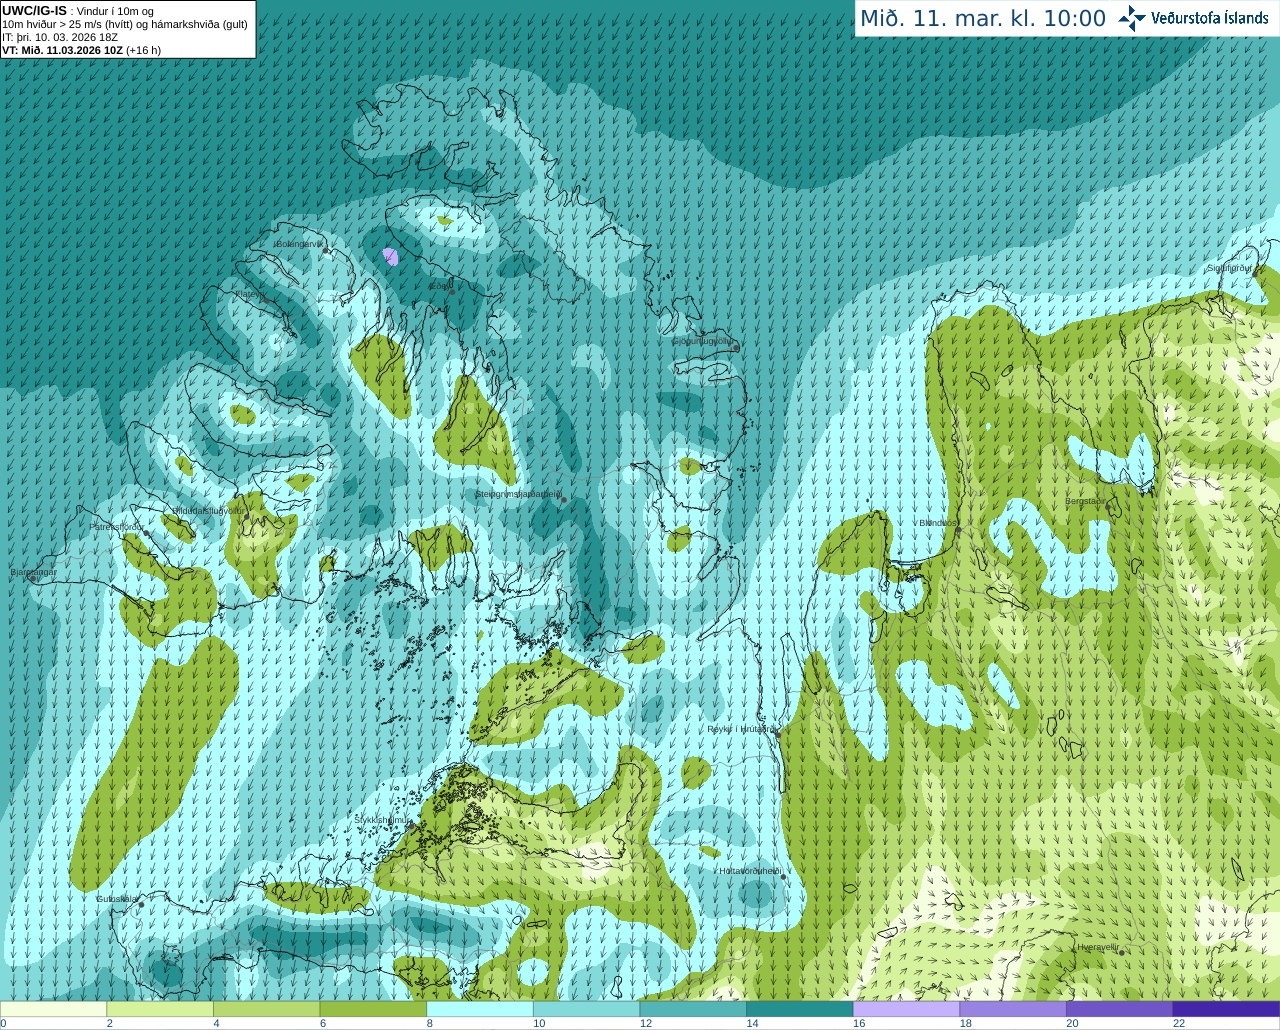
Task: Click the Bergstaðir station marker
Action: (x=1107, y=506)
